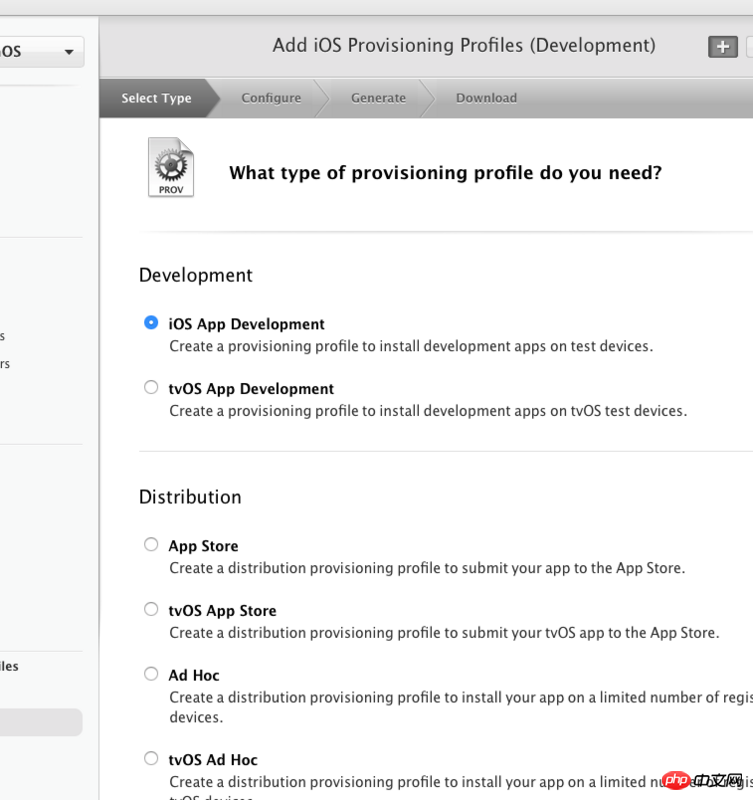This screenshot has height=800, width=753.
Task: Choose the tvOS App Store radio button
Action: coord(151,609)
